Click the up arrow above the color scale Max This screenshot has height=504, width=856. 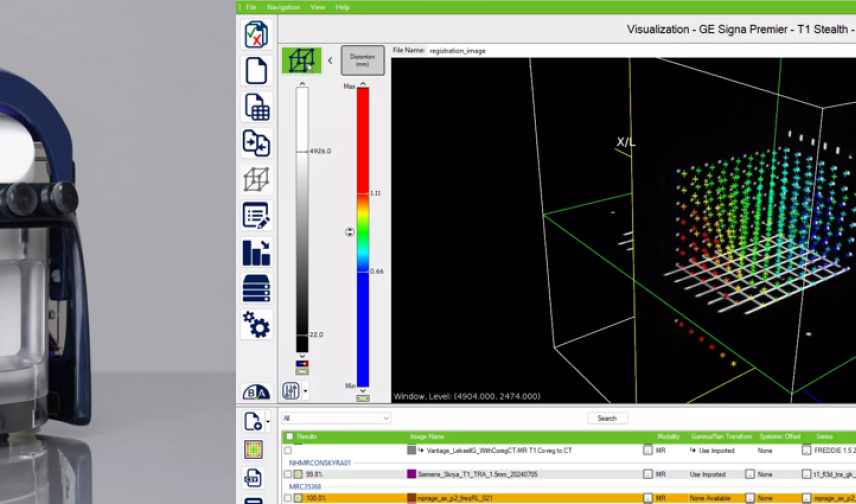pos(362,84)
